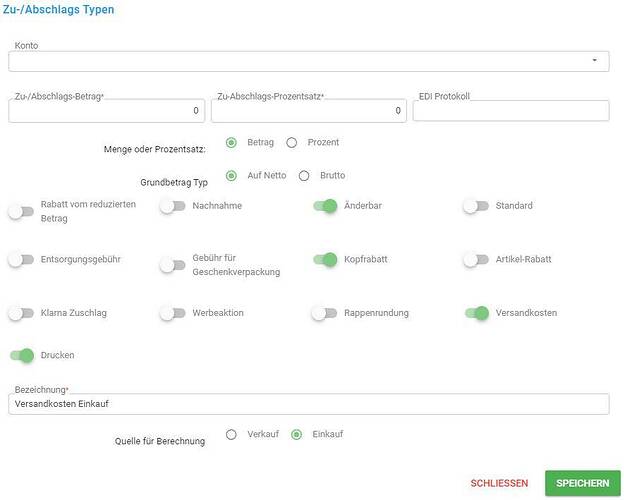Viewport: 624px width, 500px height.
Task: Click the Zu-/Abschlags-Betrag input field
Action: tap(107, 111)
